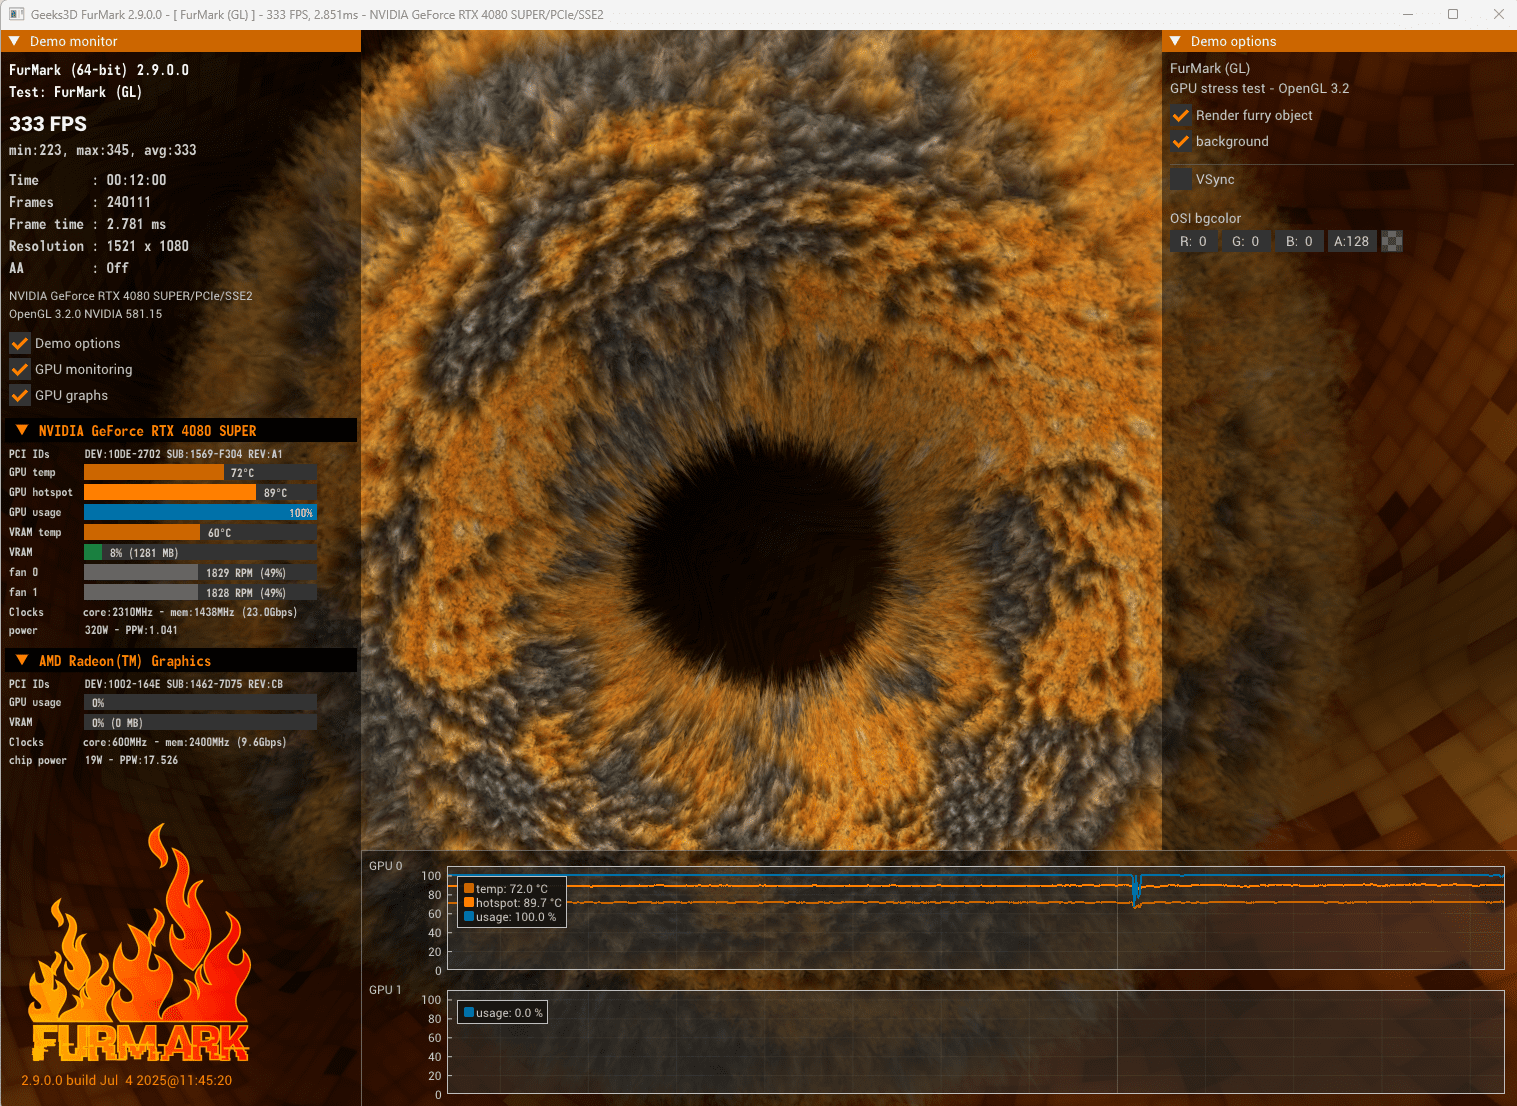Open the OSI bgcolor swatch picker
The width and height of the screenshot is (1517, 1106).
coord(1392,241)
